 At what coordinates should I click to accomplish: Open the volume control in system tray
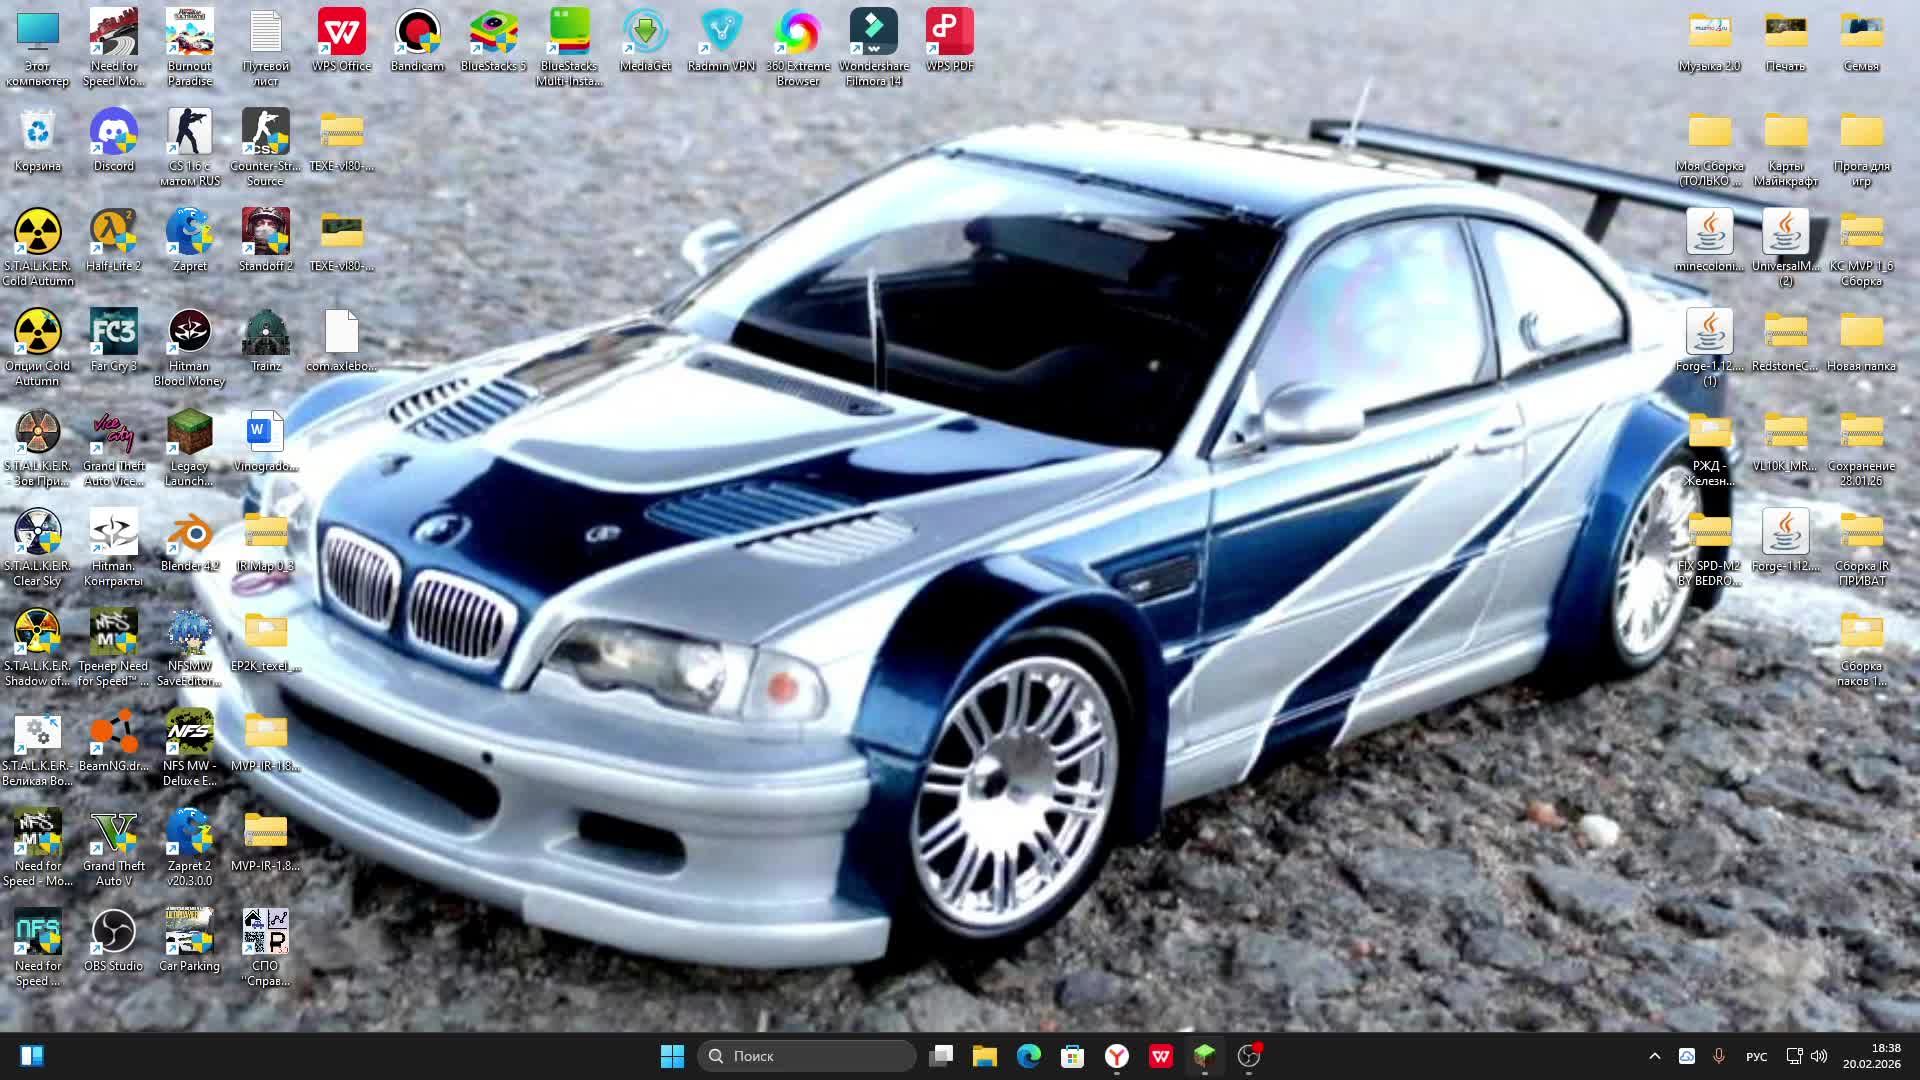tap(1819, 1056)
